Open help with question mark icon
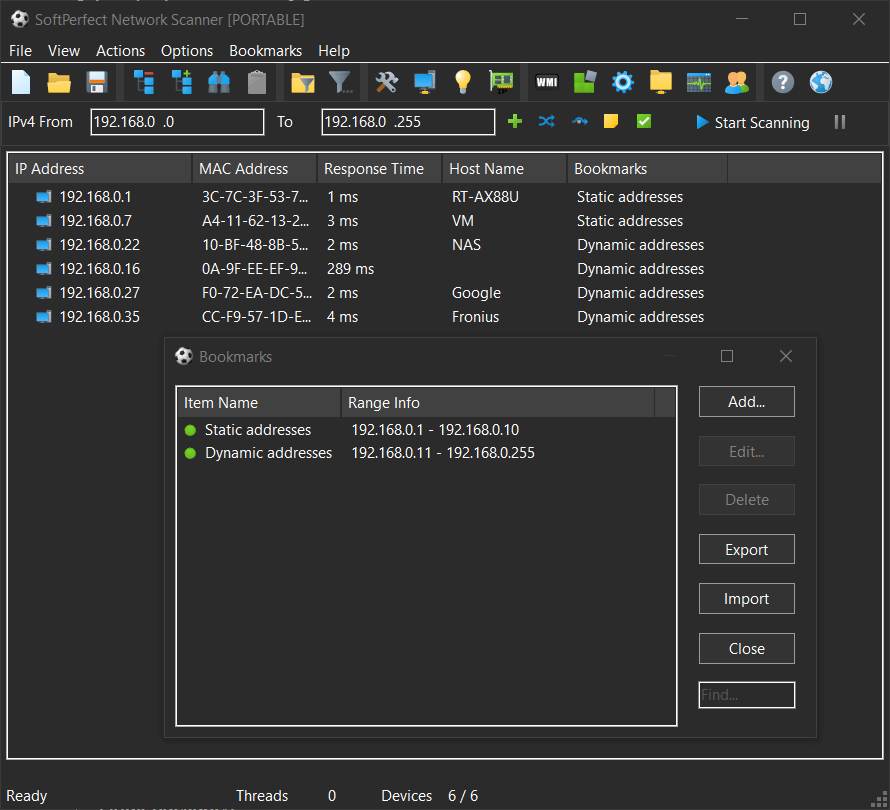890x810 pixels. pyautogui.click(x=783, y=82)
